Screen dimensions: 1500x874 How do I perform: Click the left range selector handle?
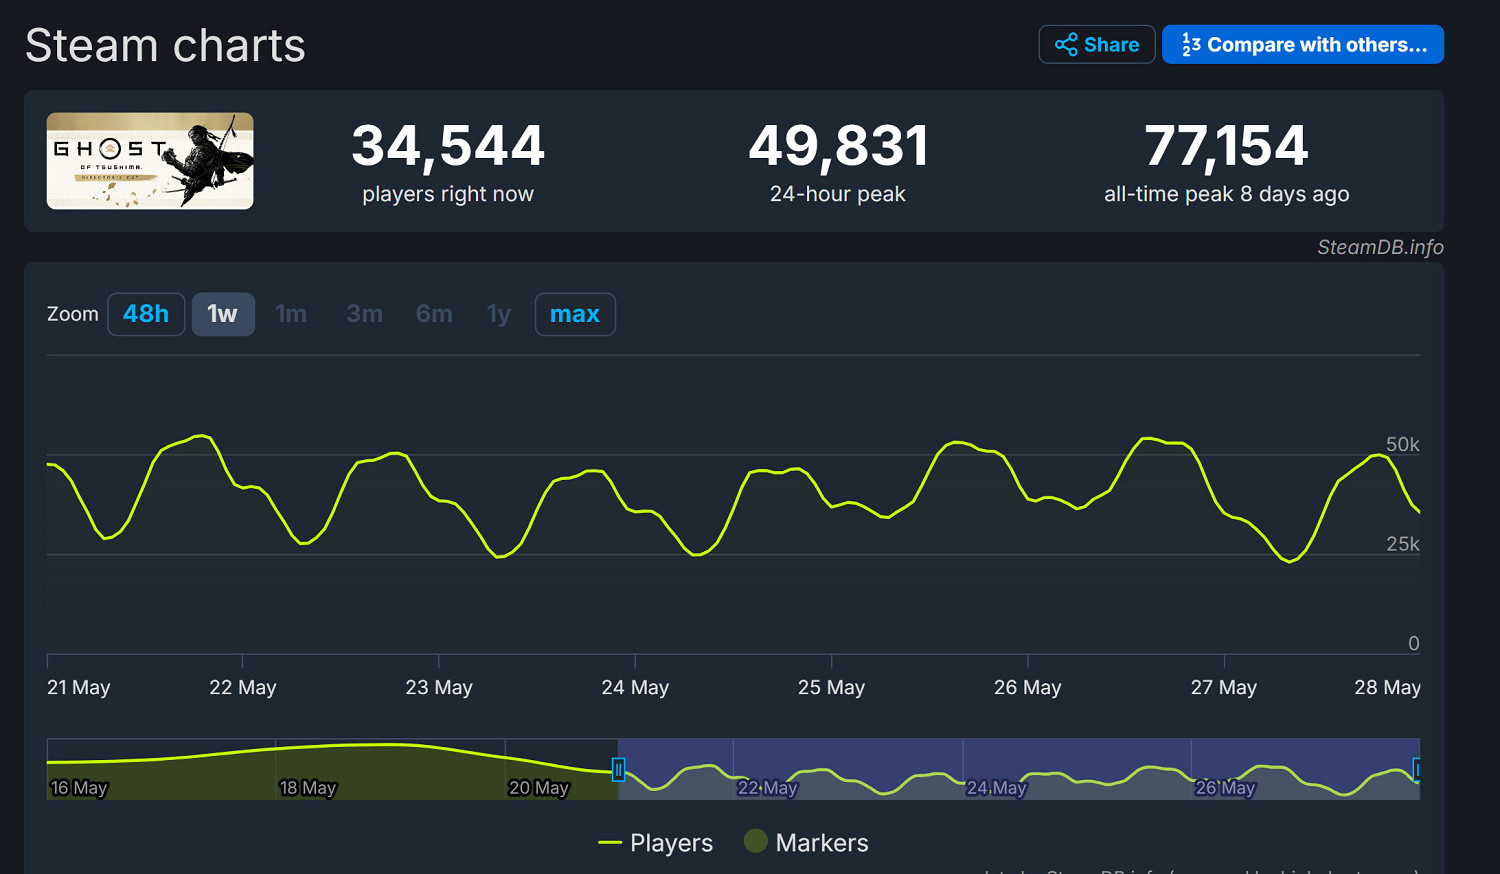618,770
